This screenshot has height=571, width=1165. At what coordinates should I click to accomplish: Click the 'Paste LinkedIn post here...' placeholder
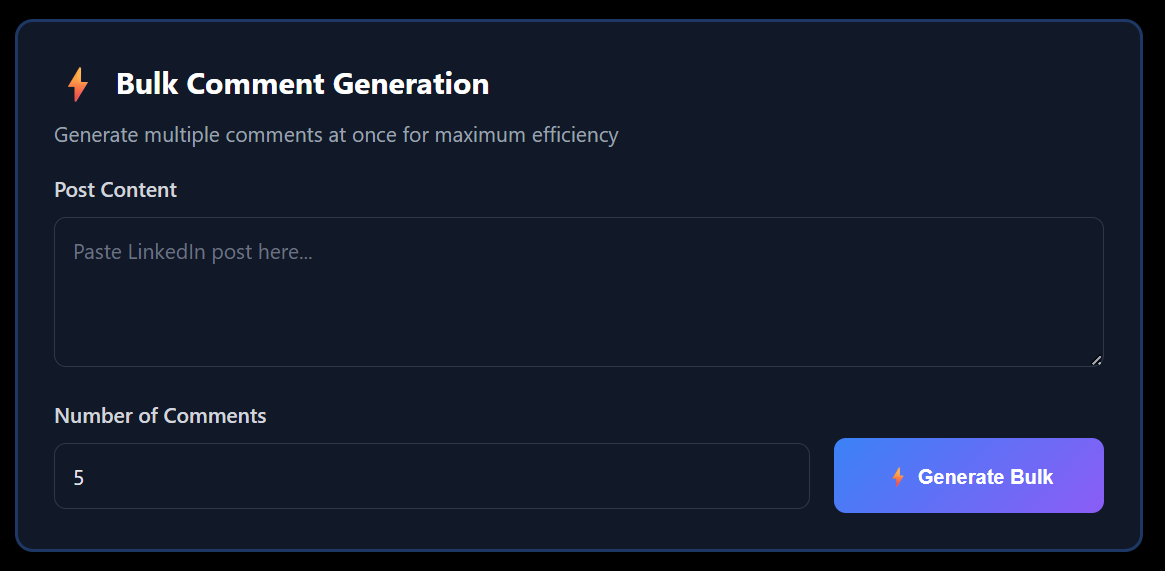(x=193, y=252)
